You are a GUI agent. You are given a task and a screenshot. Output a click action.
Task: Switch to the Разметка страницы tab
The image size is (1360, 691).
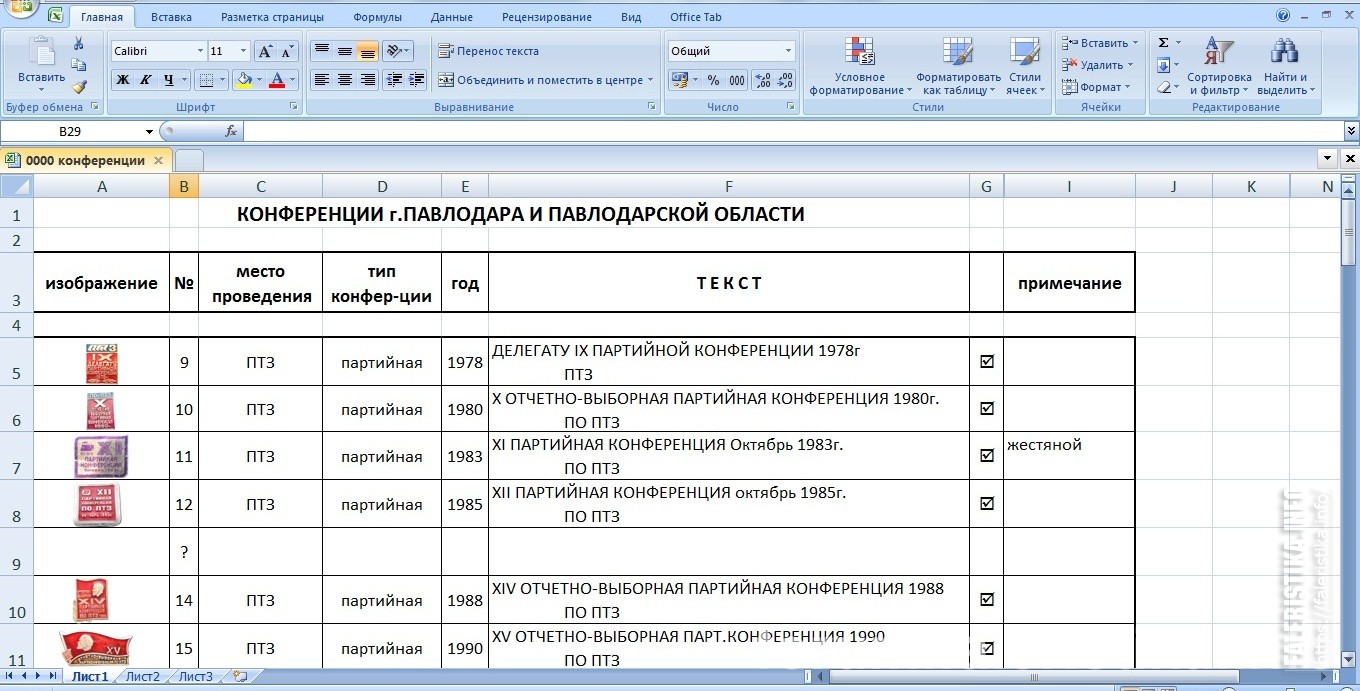click(272, 17)
